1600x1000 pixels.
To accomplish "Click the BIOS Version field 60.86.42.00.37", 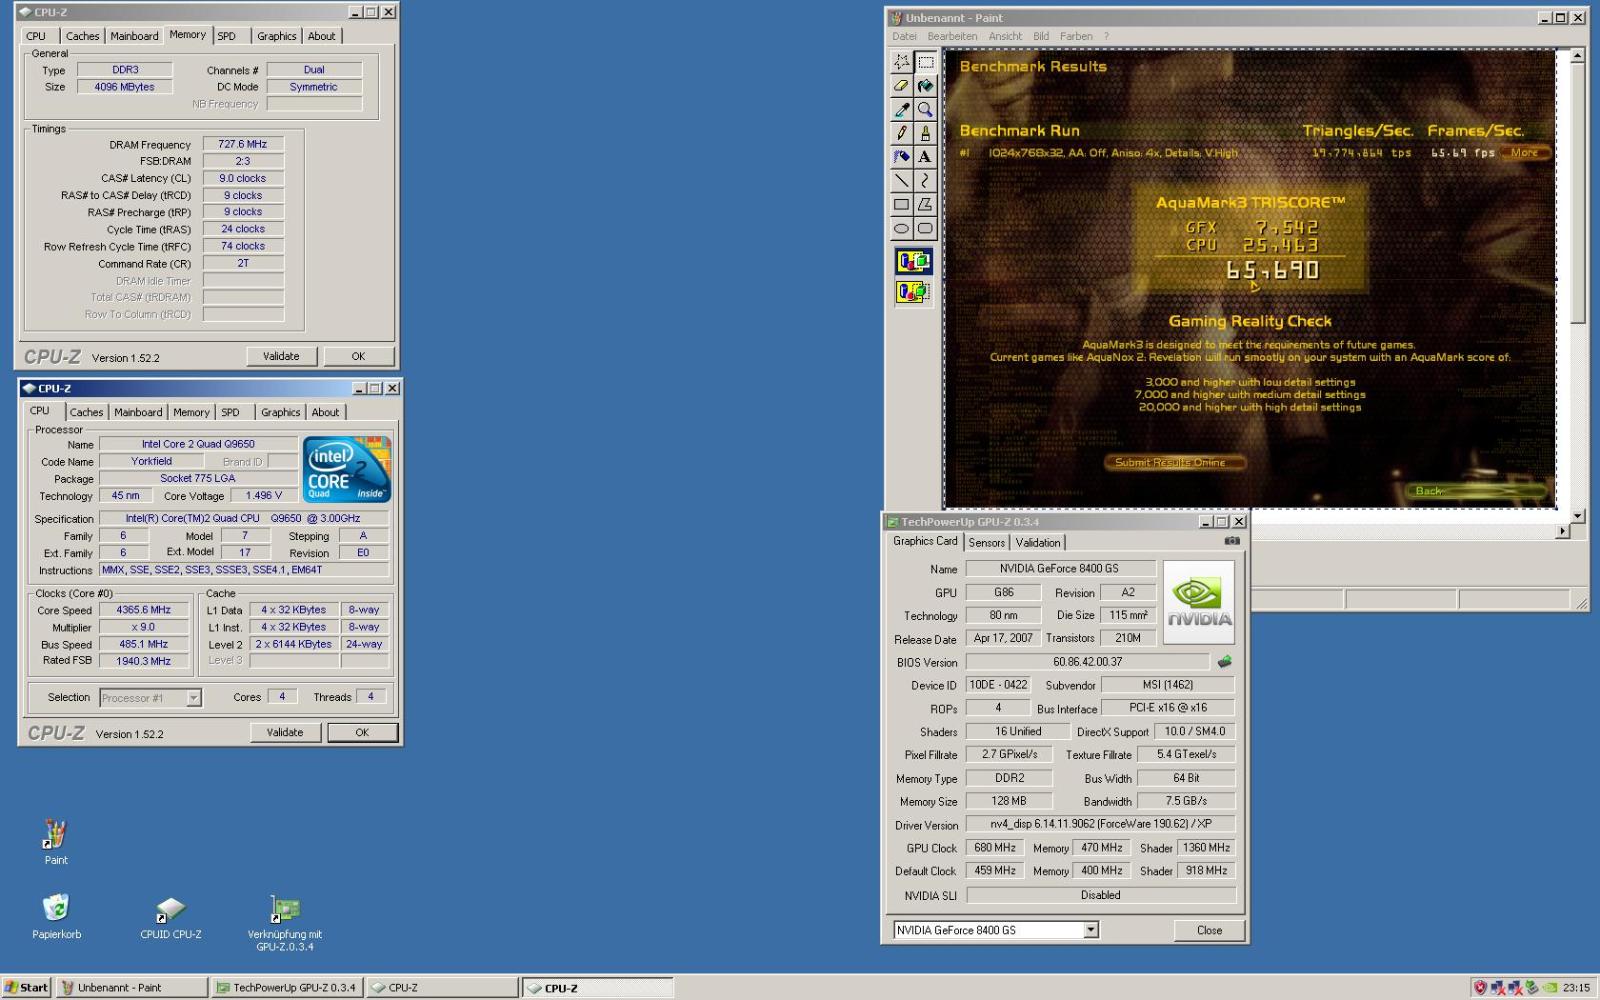I will [1087, 662].
